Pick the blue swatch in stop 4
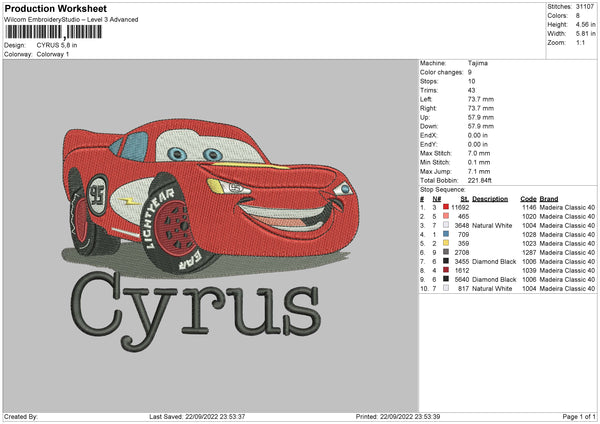Viewport: 600px width, 424px height. coord(446,233)
